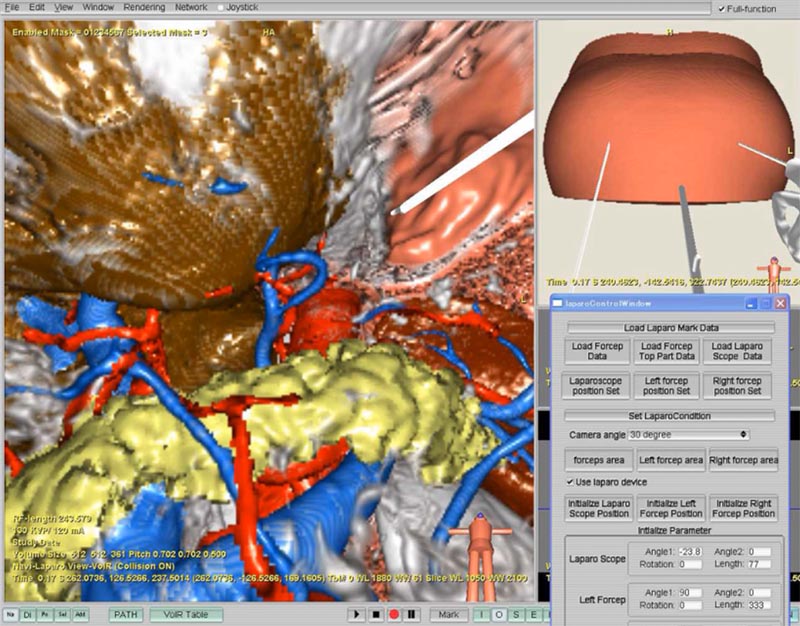Click the 'I' button beside Mark
Screen dimensions: 800x626
(x=481, y=615)
